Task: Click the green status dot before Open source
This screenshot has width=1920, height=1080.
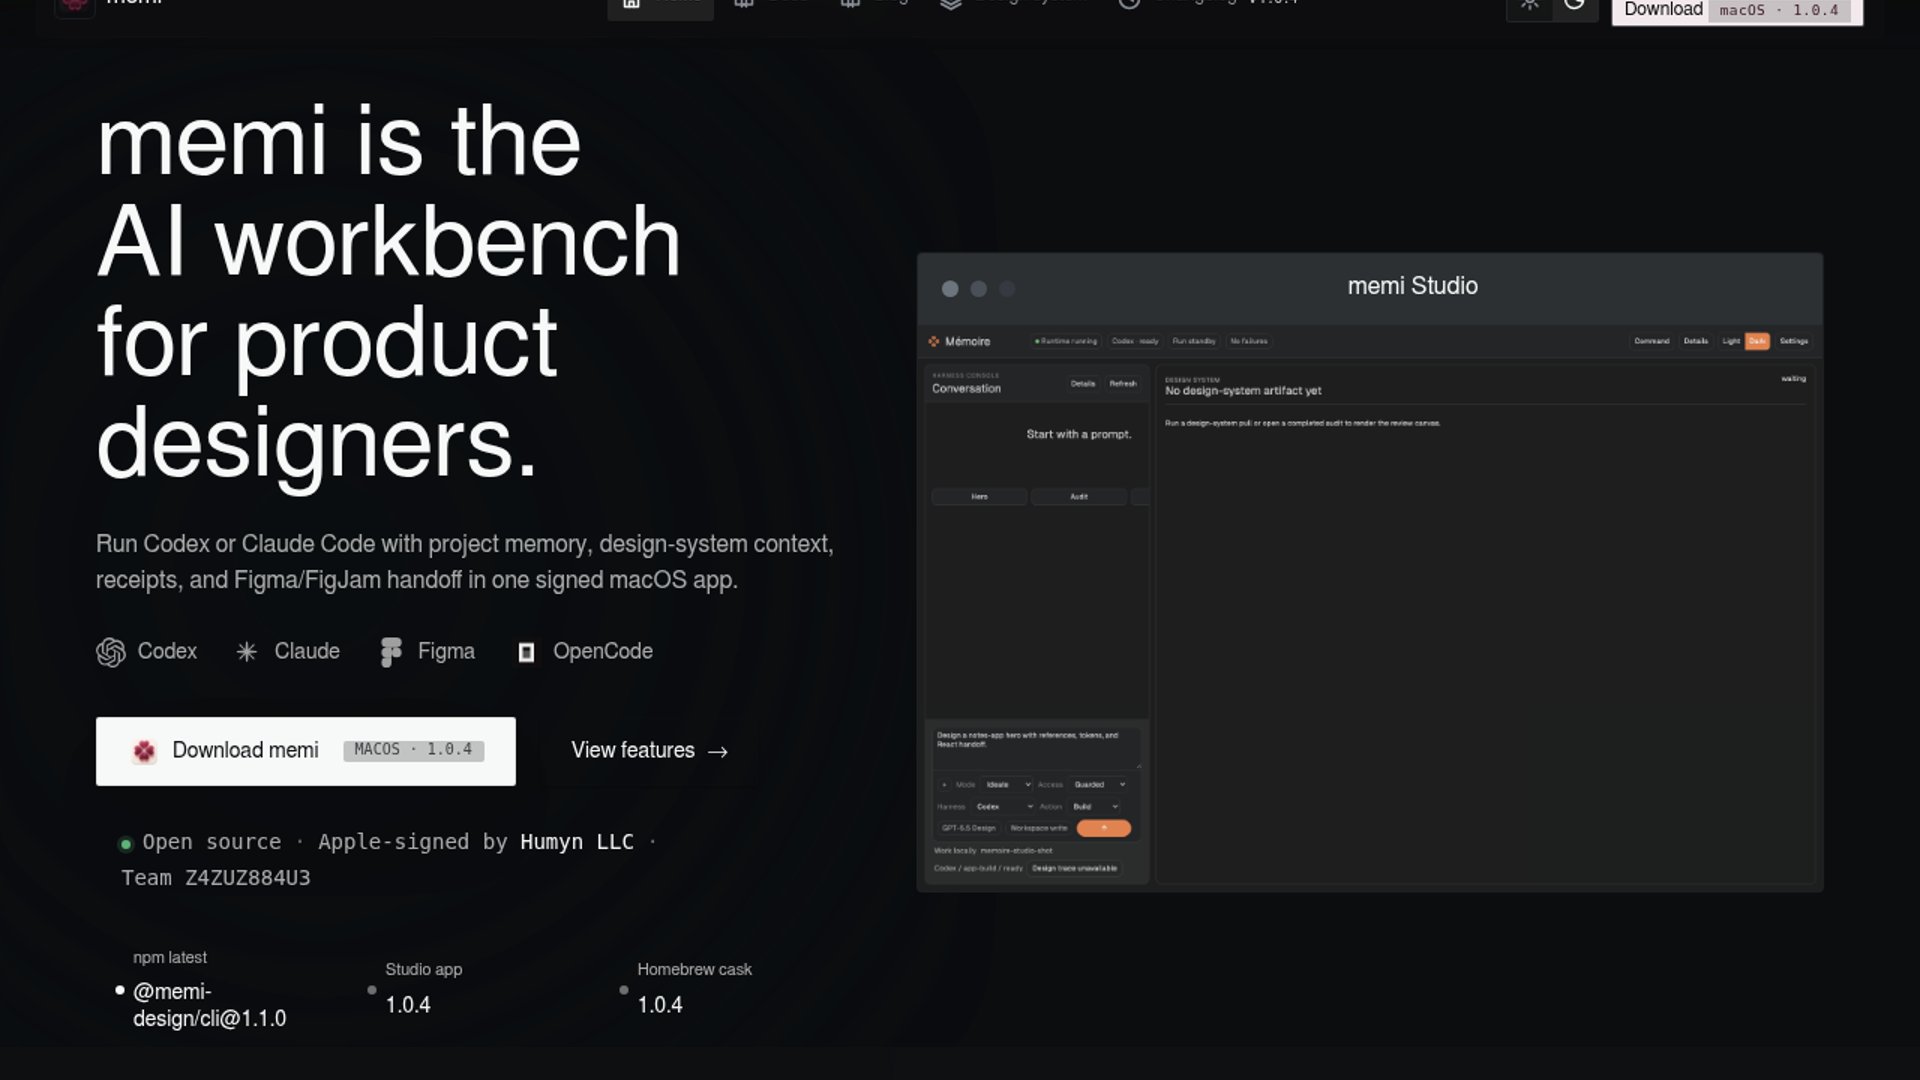Action: click(x=125, y=844)
